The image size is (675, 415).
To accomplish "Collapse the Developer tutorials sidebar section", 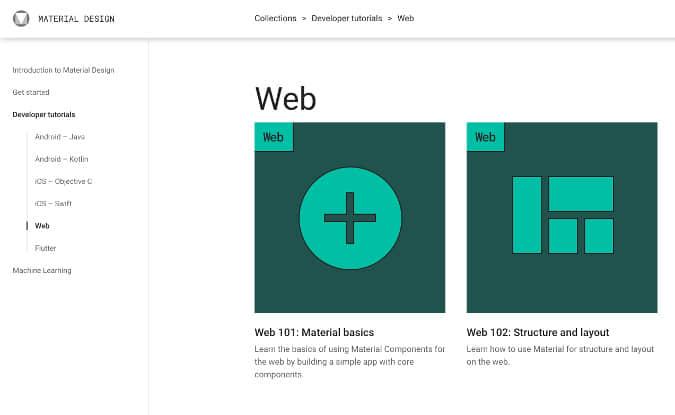I will [x=43, y=115].
